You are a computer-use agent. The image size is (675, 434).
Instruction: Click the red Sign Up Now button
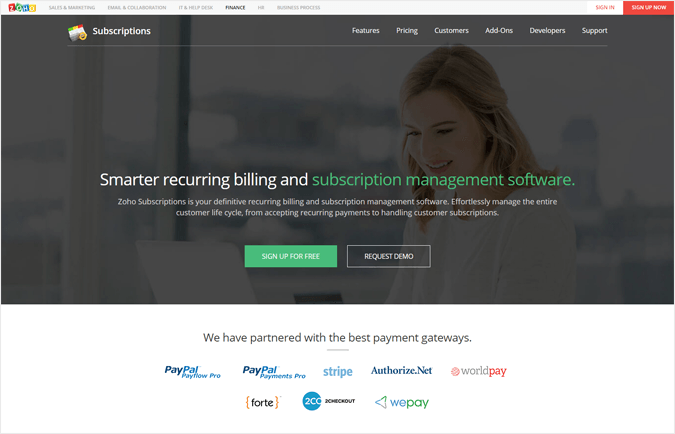point(648,7)
